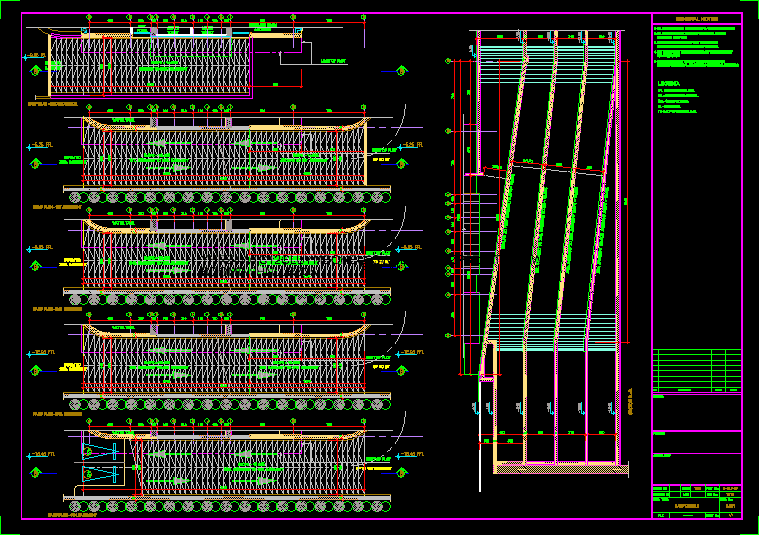Click the yellow caption under the bottom plan
The width and height of the screenshot is (759, 535).
pos(72,516)
